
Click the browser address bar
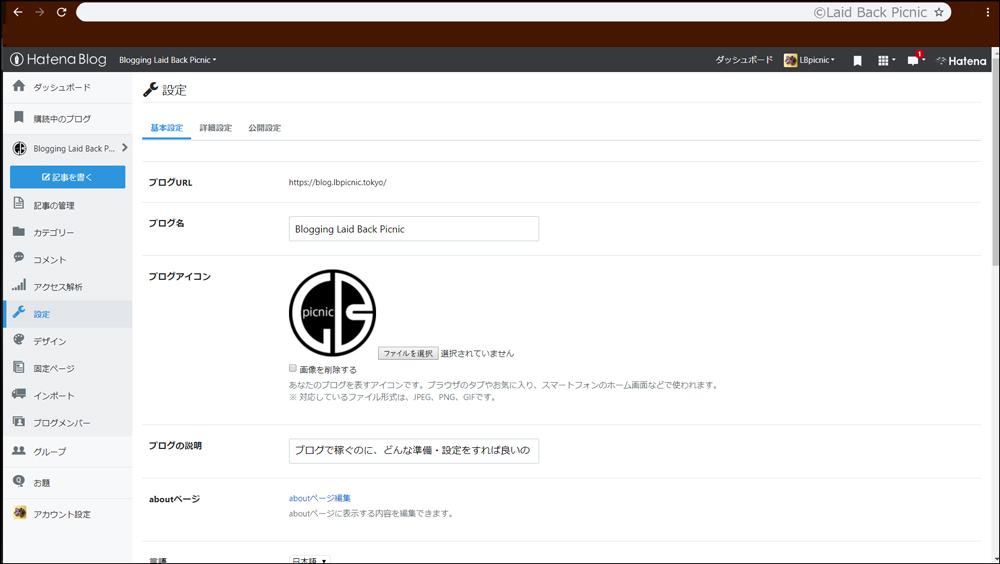(513, 12)
